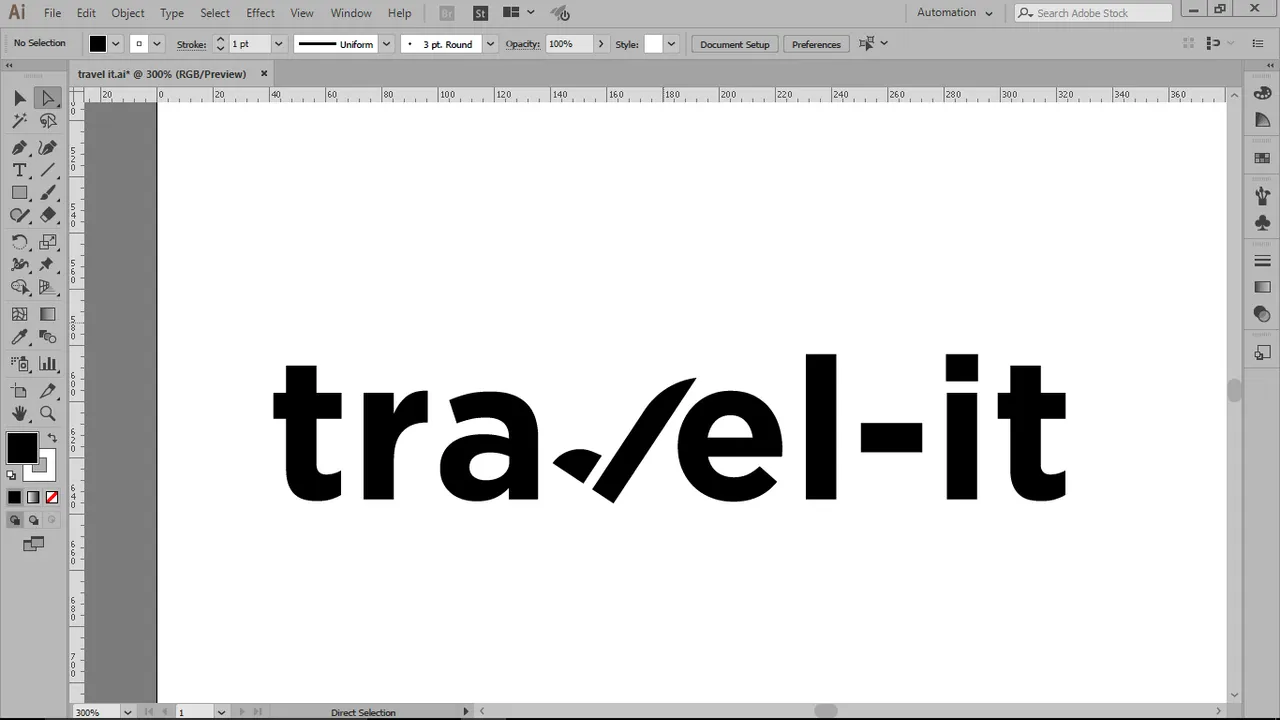Image resolution: width=1280 pixels, height=720 pixels.
Task: Choose the Magic Wand tool
Action: coord(19,121)
